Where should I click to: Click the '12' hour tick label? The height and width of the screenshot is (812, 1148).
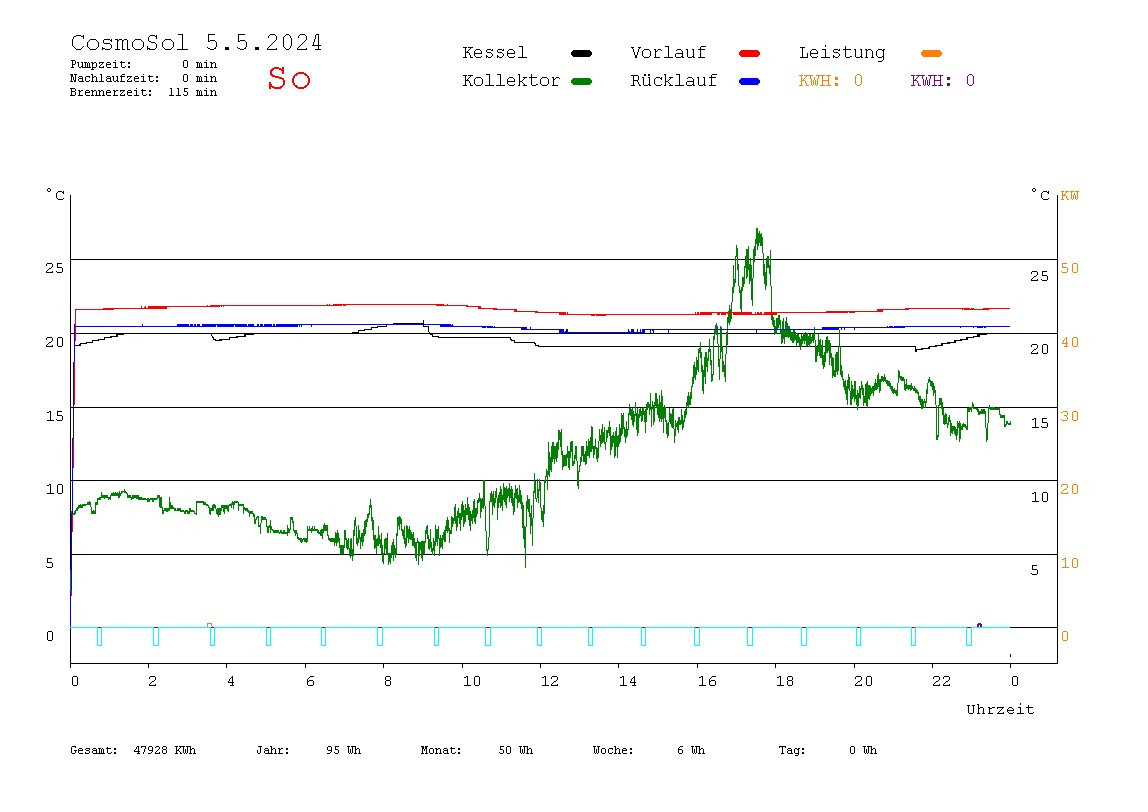click(x=550, y=682)
